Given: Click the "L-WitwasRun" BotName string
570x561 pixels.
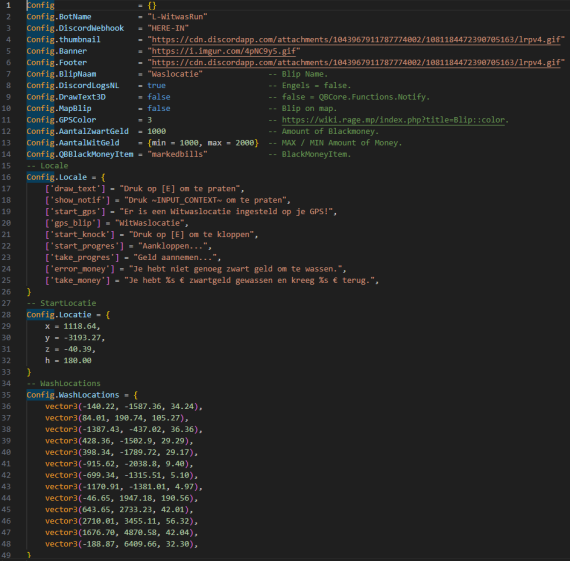Looking at the screenshot, I should (x=177, y=17).
